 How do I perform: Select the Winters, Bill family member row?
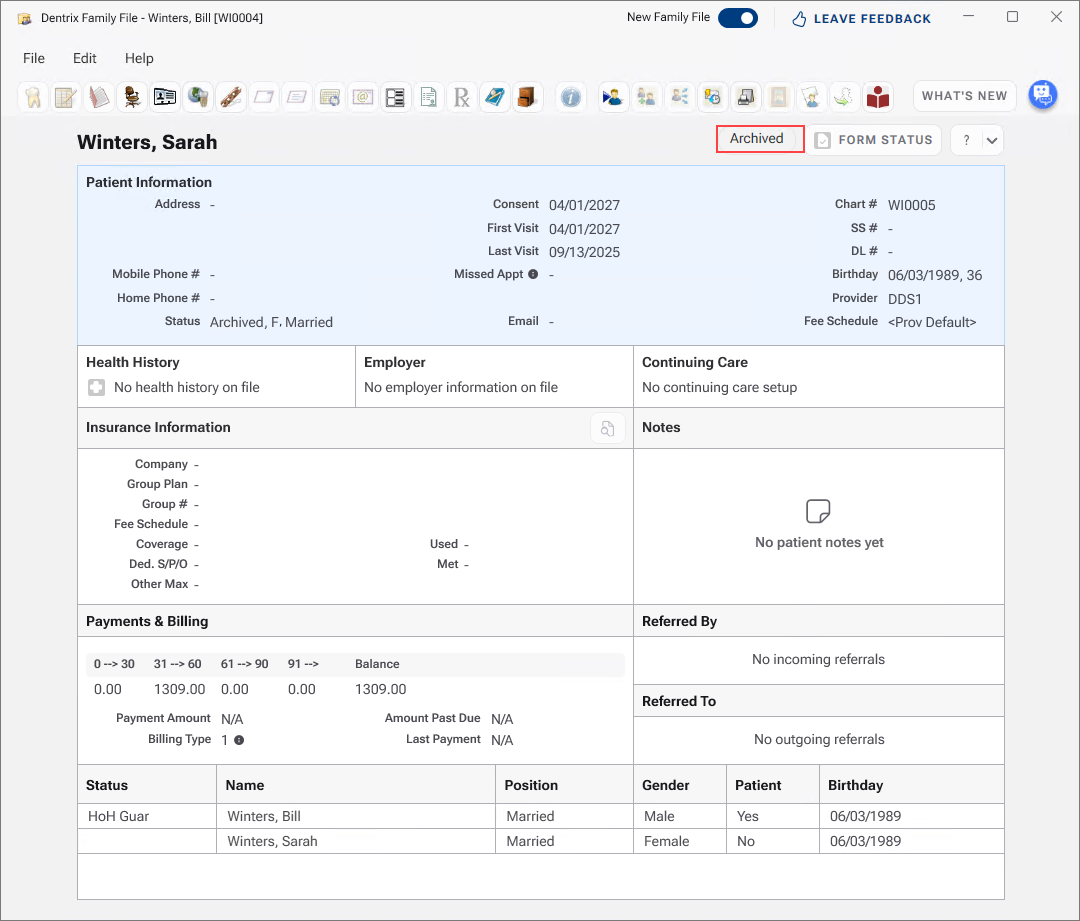(541, 816)
